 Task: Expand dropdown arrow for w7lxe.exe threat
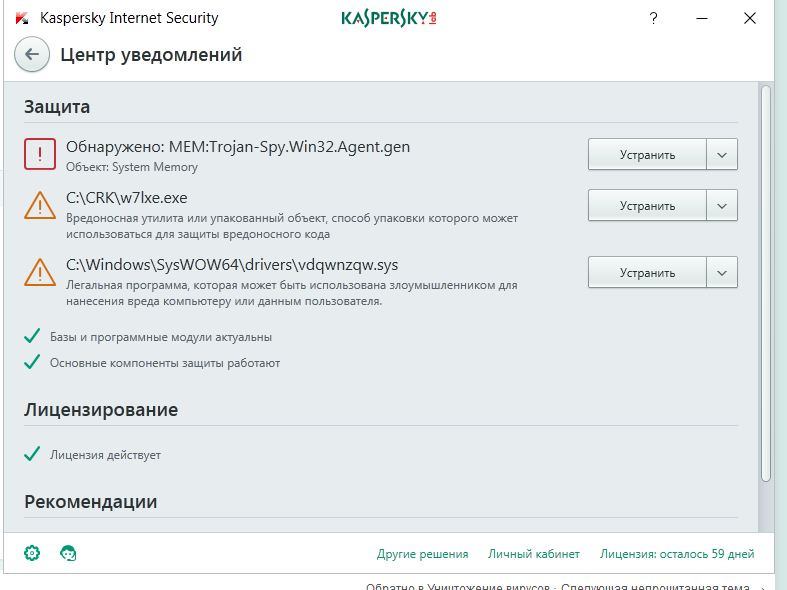coord(722,206)
